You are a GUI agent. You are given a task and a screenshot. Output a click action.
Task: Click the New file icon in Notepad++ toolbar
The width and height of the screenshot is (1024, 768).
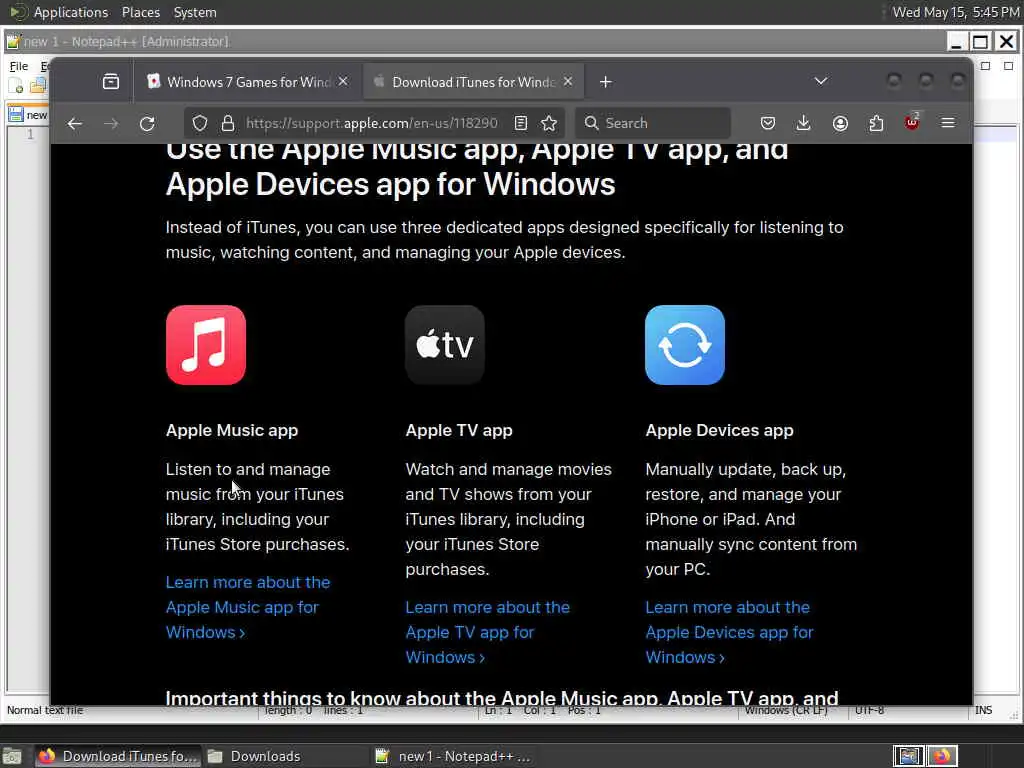[16, 86]
